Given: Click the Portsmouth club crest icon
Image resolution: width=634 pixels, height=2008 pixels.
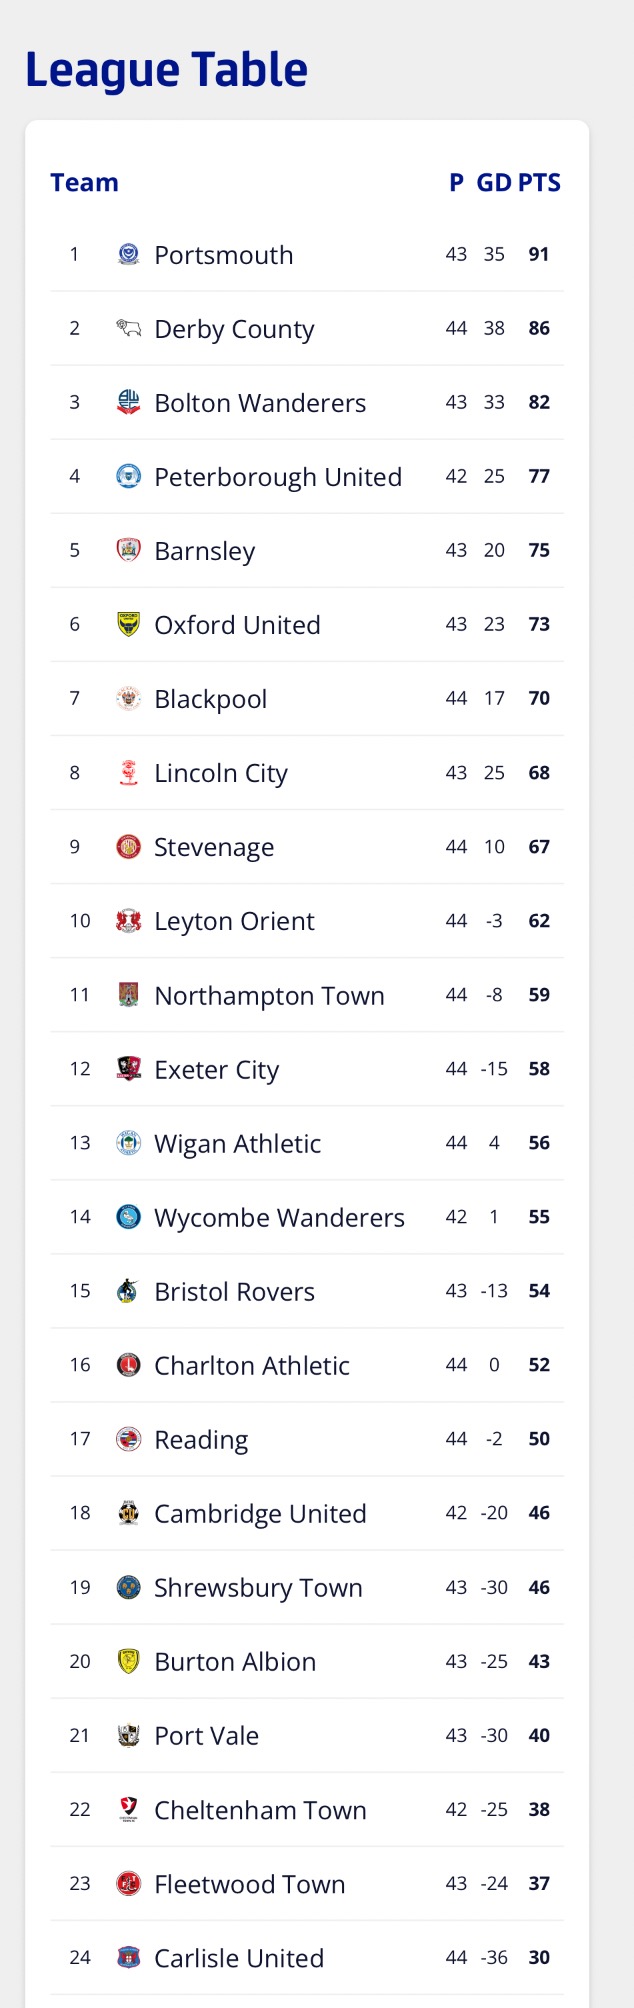Looking at the screenshot, I should pos(128,254).
